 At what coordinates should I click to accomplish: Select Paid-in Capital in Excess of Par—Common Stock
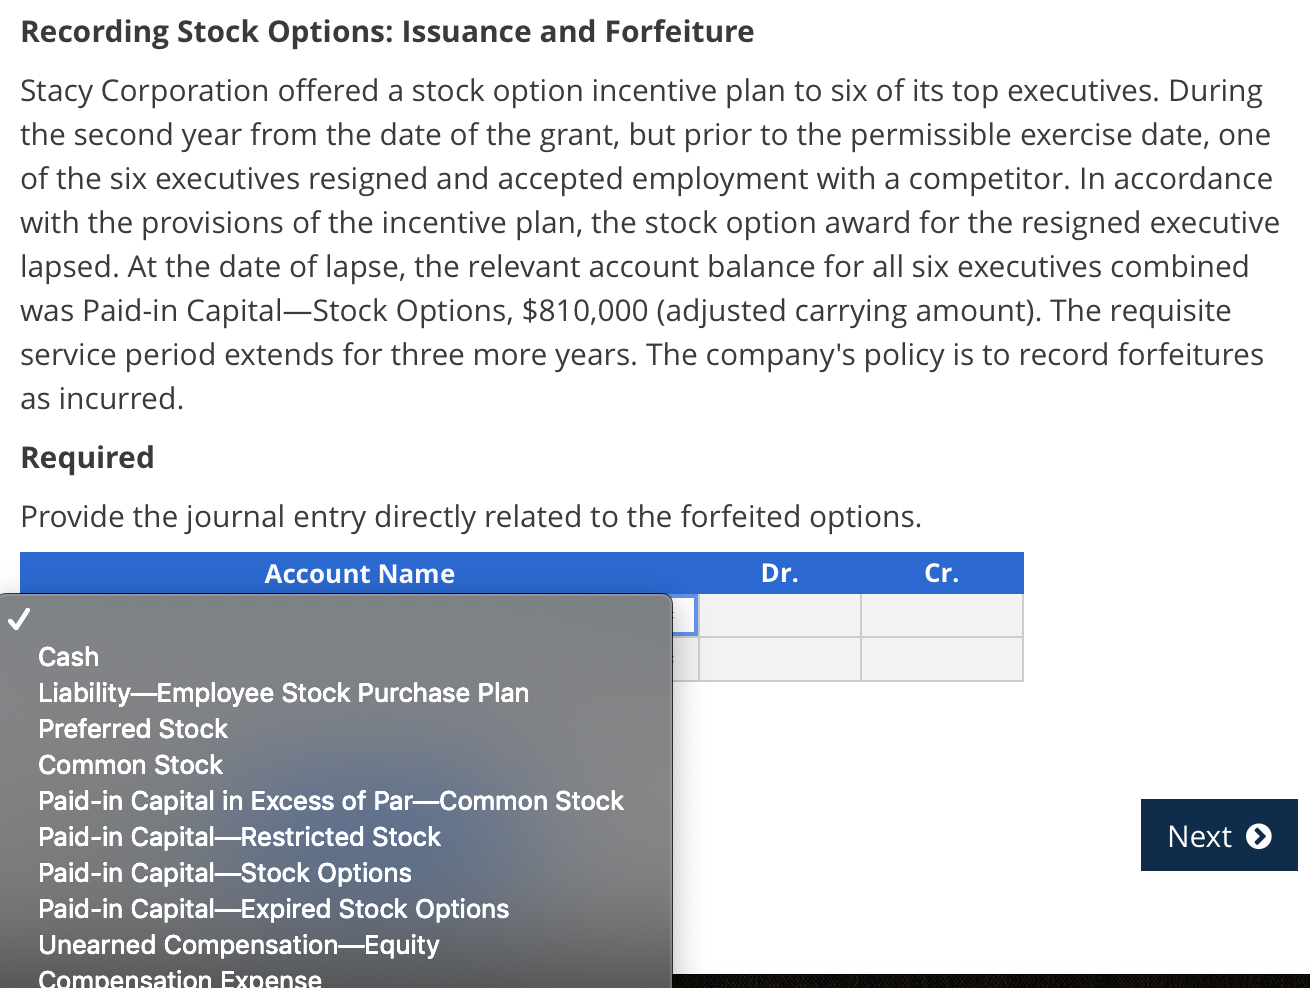click(x=330, y=801)
